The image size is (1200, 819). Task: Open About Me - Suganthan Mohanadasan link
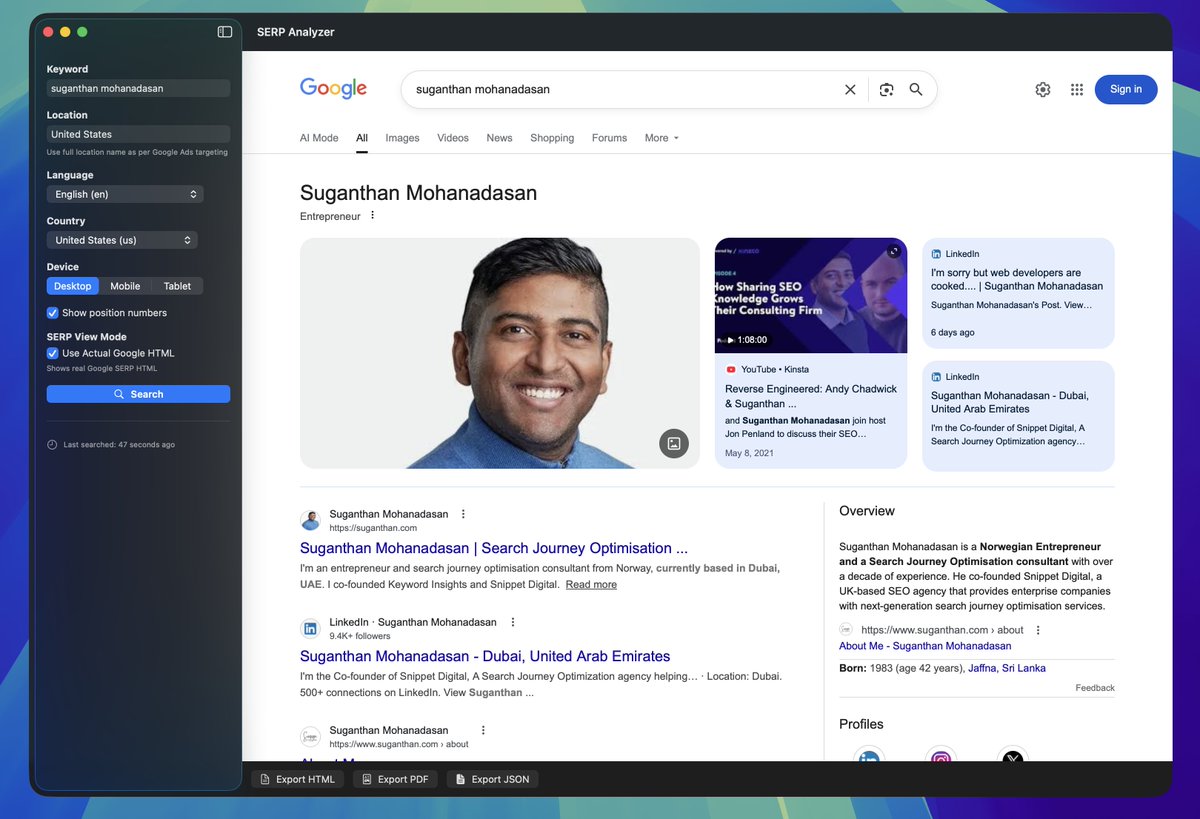tap(925, 646)
